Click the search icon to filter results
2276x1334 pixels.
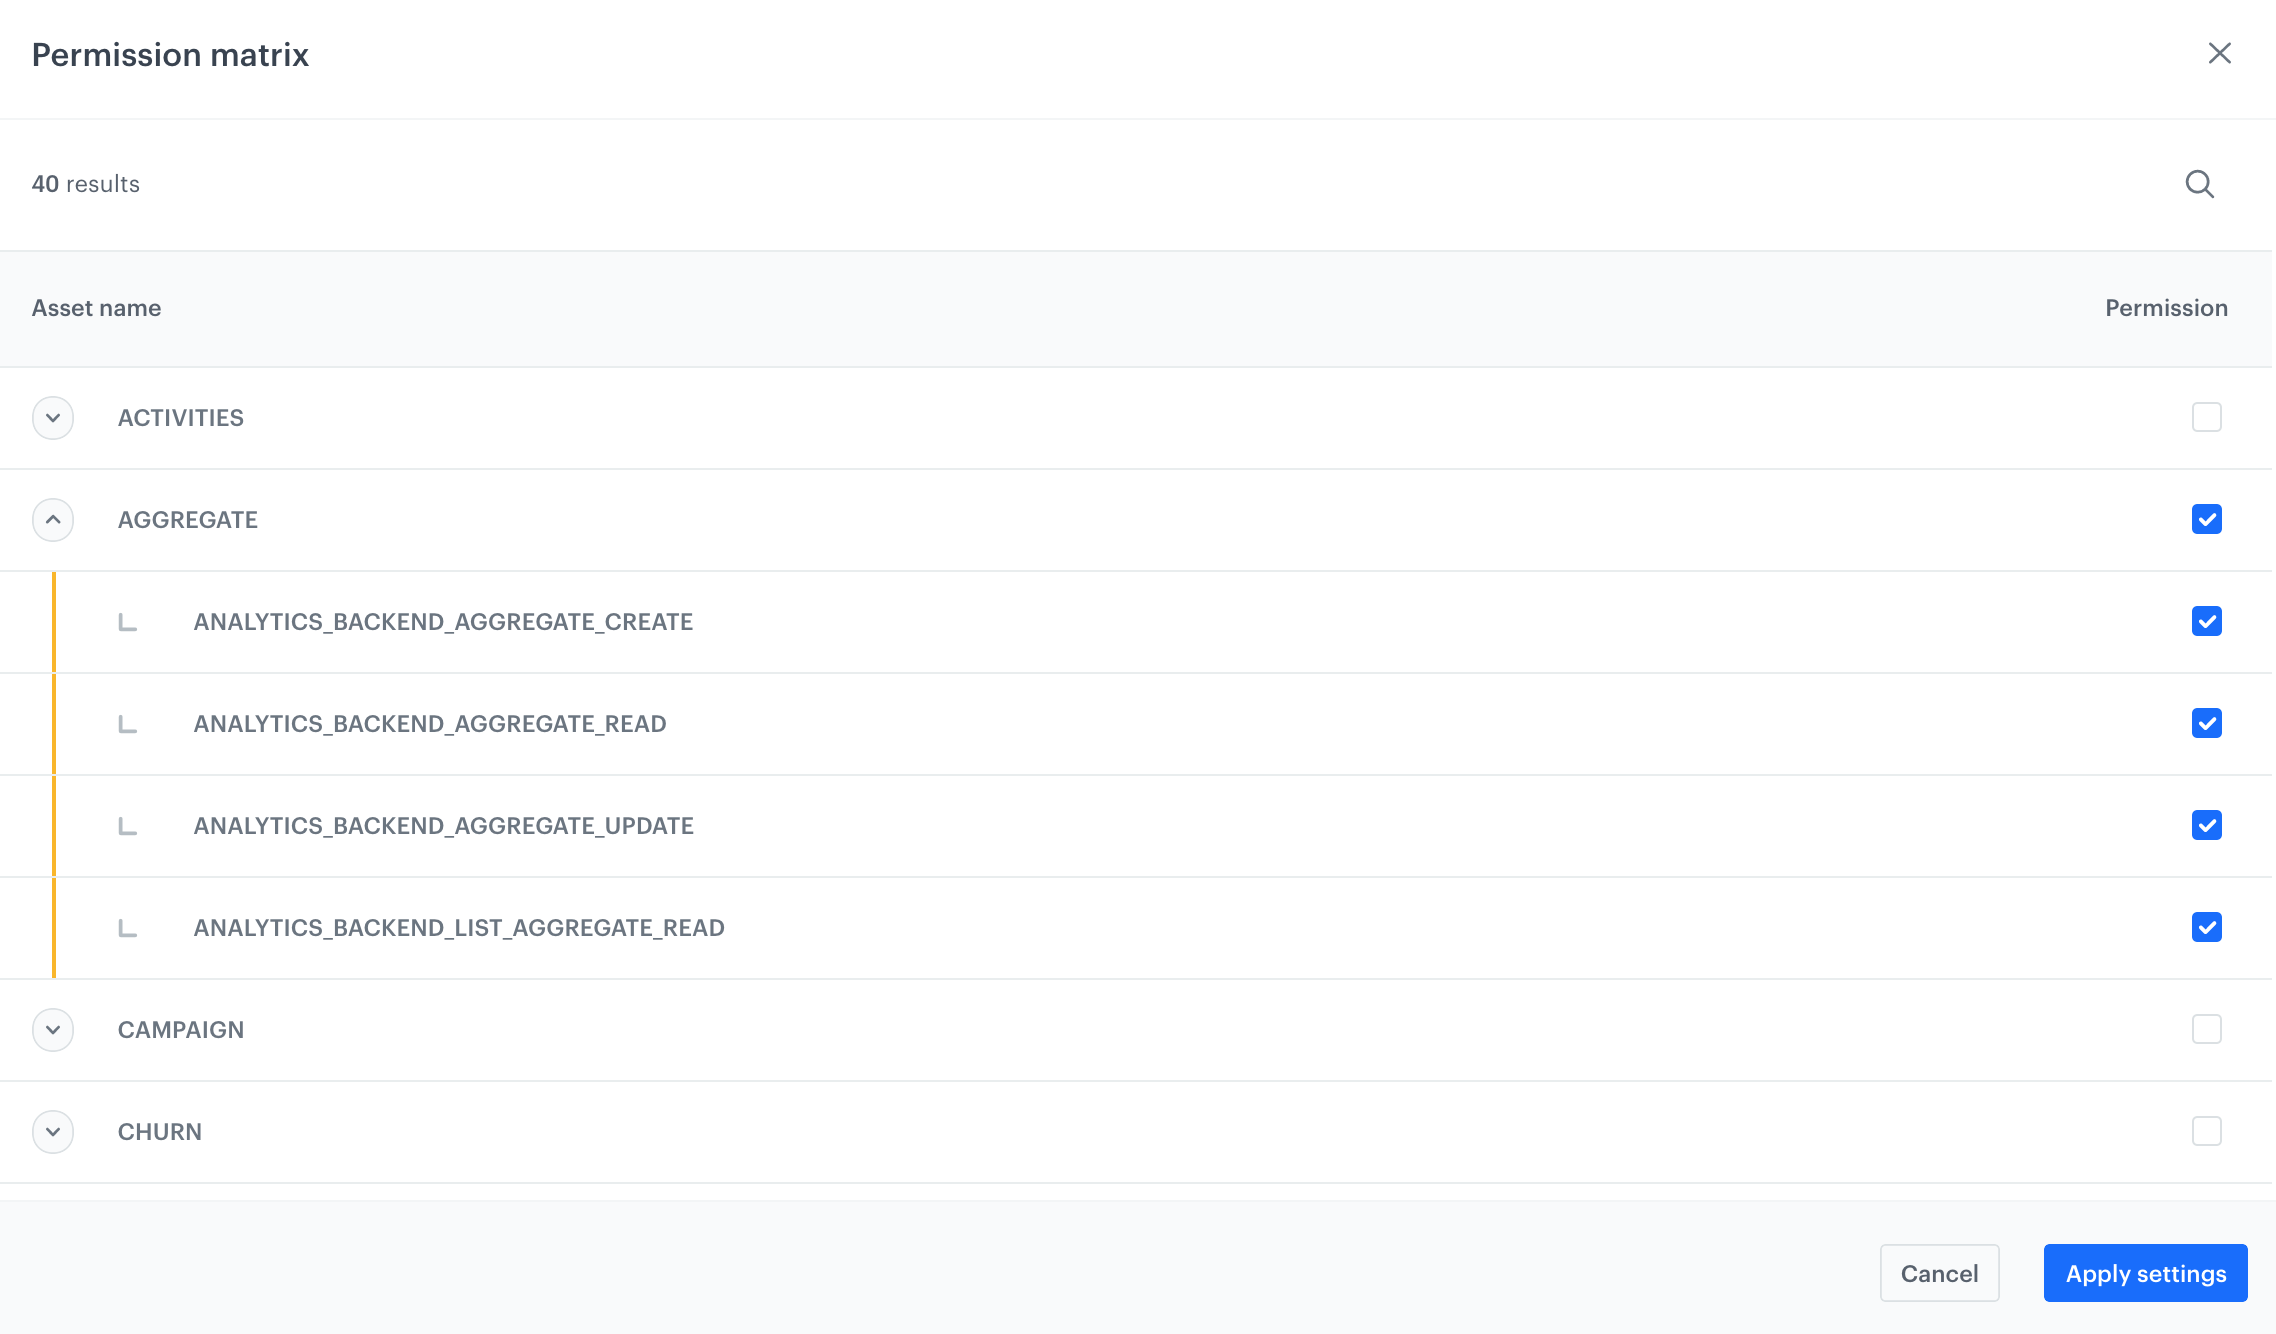(x=2200, y=184)
